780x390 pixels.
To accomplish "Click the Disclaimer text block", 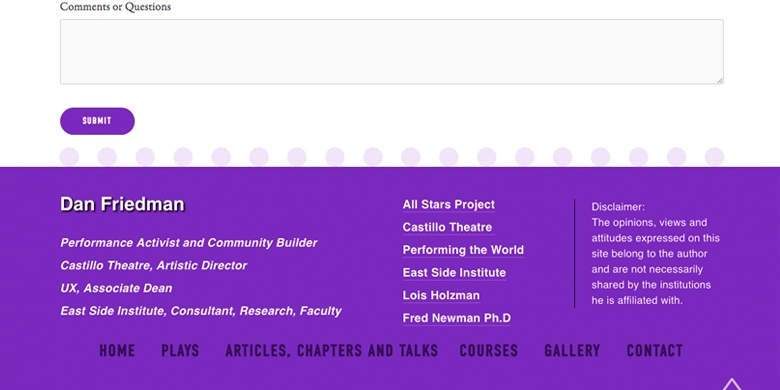I will pos(656,254).
